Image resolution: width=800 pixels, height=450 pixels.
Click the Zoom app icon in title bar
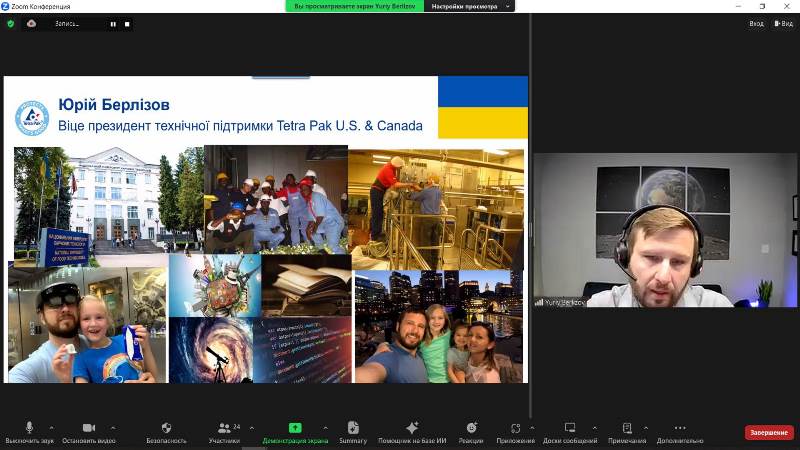point(5,6)
